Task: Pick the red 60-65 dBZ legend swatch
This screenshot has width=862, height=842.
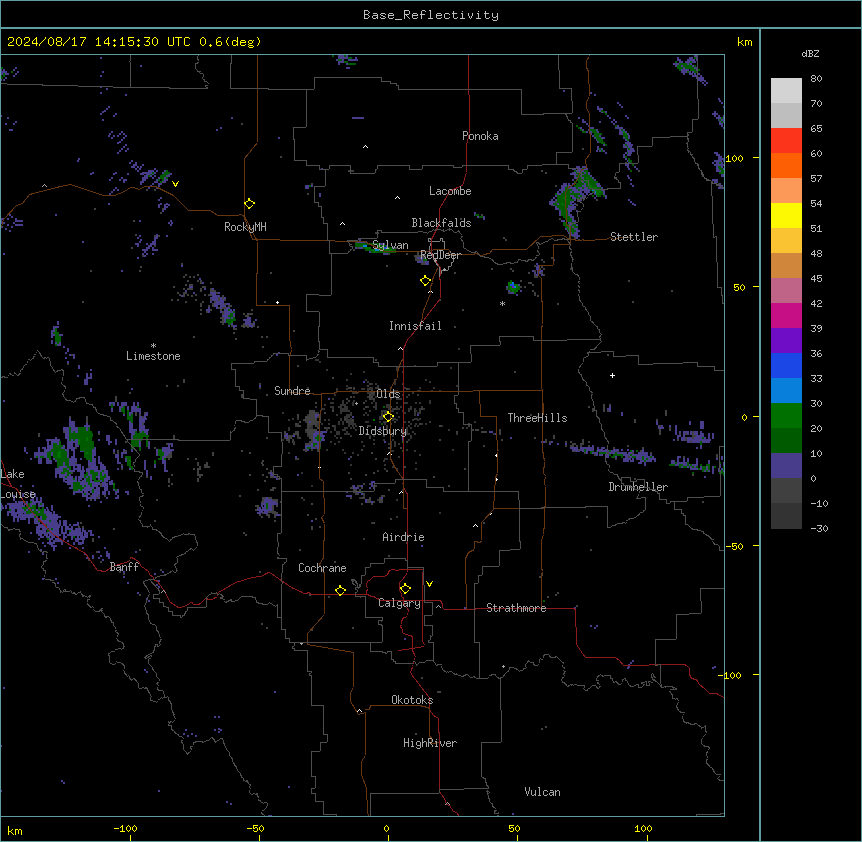Action: tap(786, 141)
